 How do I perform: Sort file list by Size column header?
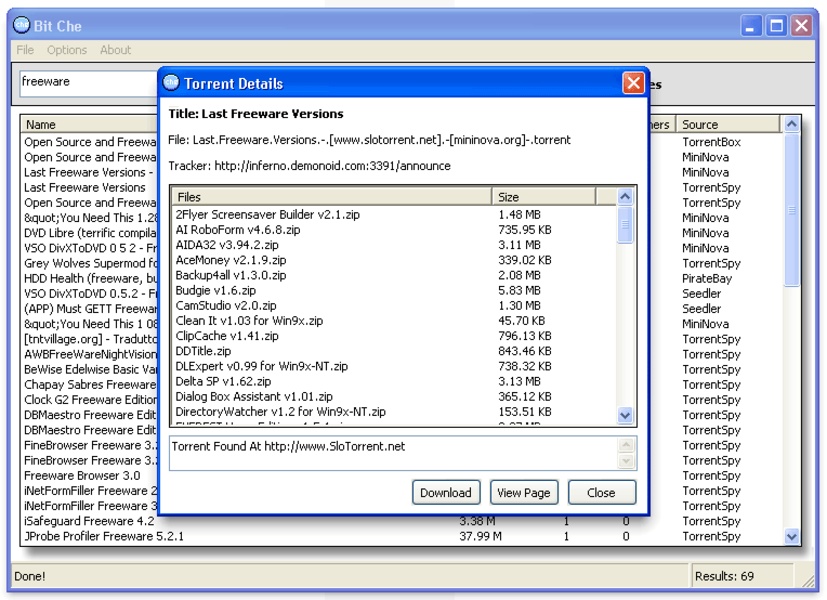tap(543, 197)
